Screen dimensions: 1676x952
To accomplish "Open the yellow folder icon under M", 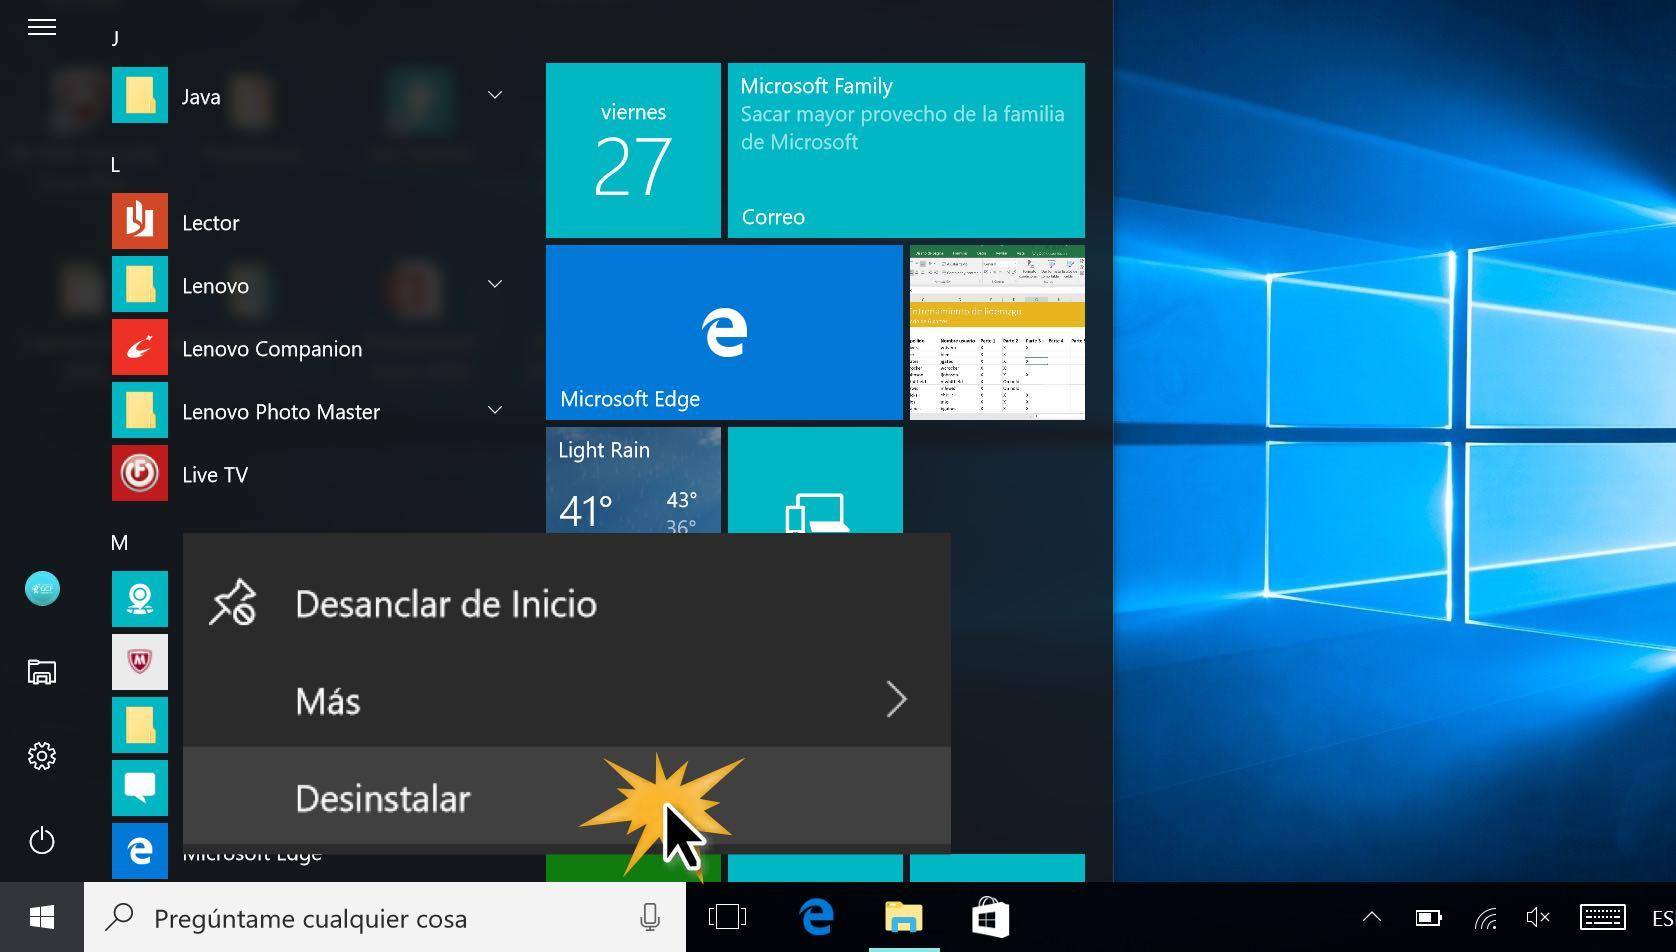I will pos(140,725).
